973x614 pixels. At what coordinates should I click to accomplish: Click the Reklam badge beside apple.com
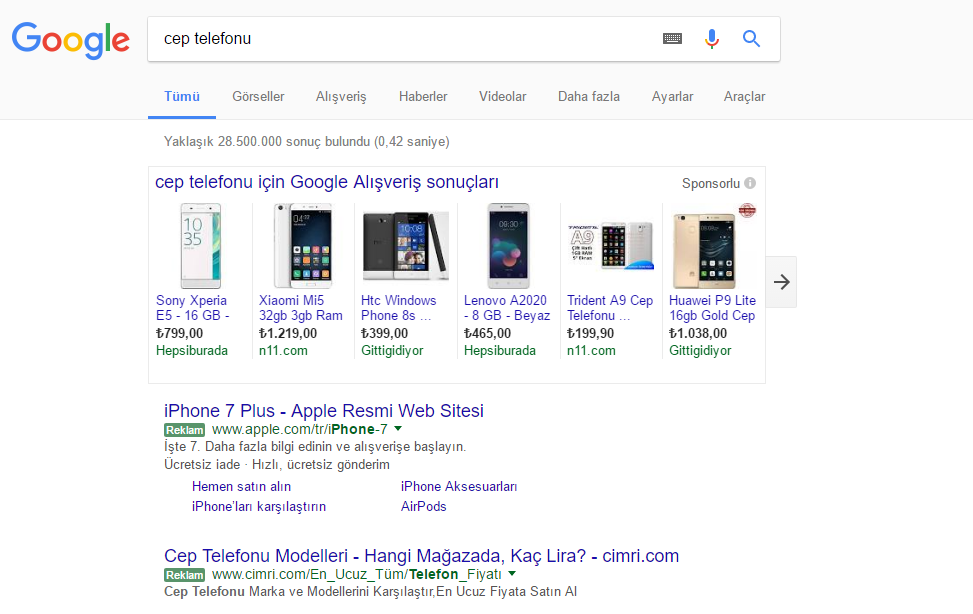184,430
